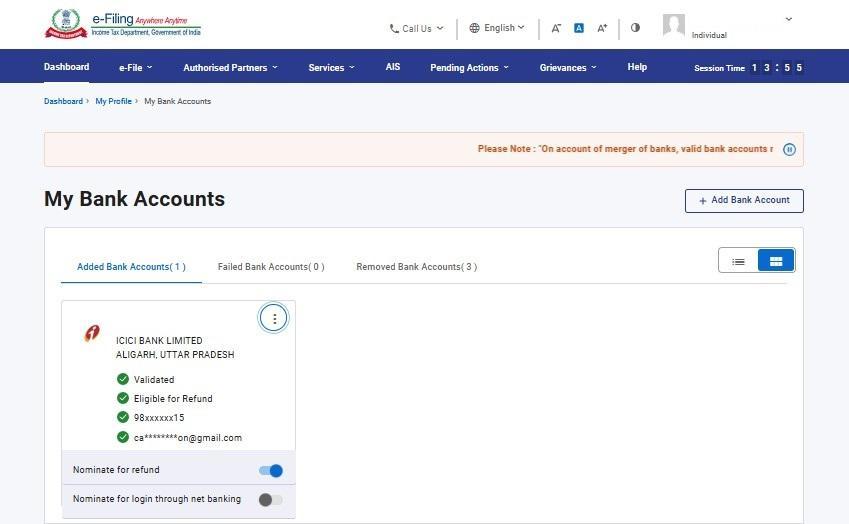849x524 pixels.
Task: Go to My Profile breadcrumb link
Action: [x=113, y=101]
